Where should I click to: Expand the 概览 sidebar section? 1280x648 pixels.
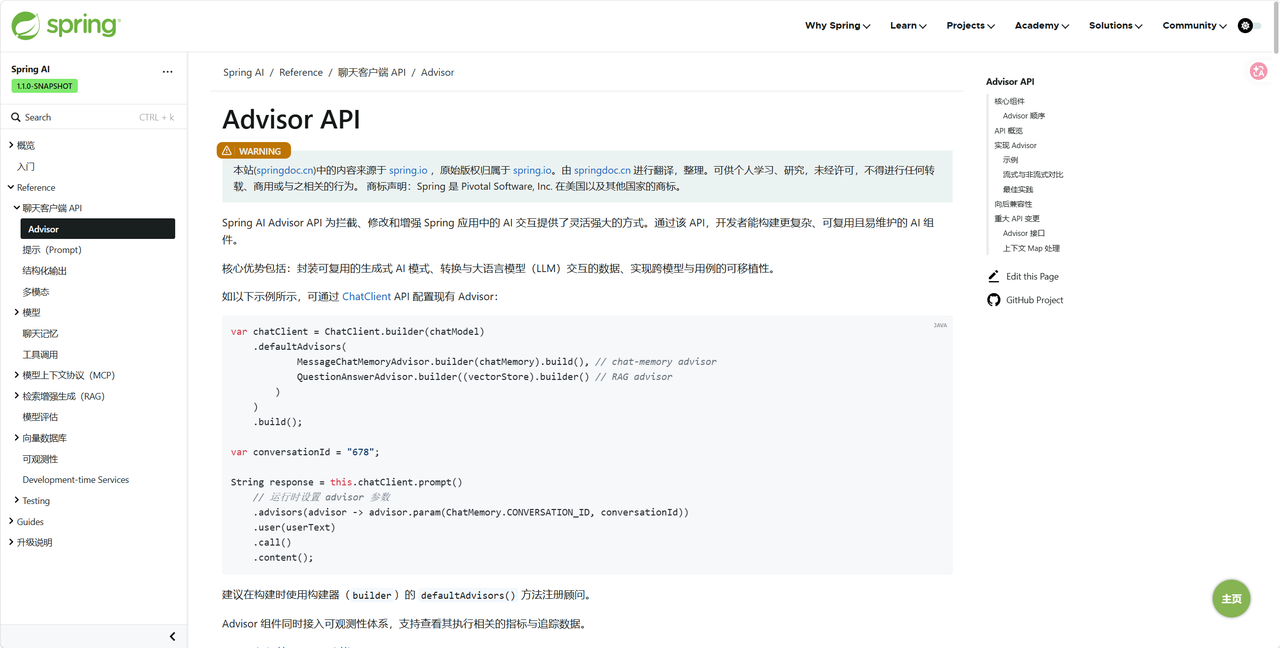11,145
